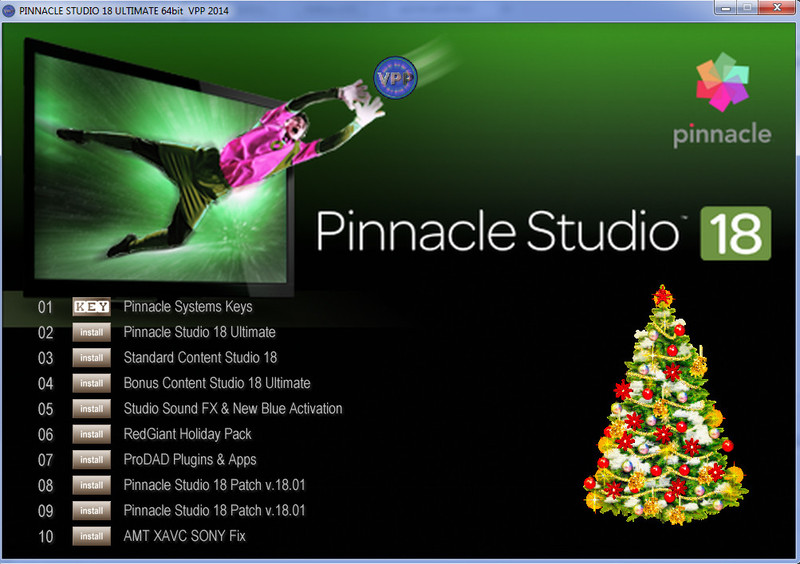The width and height of the screenshot is (800, 564).
Task: Select the 'ProDAD Plugins & Apps' label
Action: [x=190, y=460]
